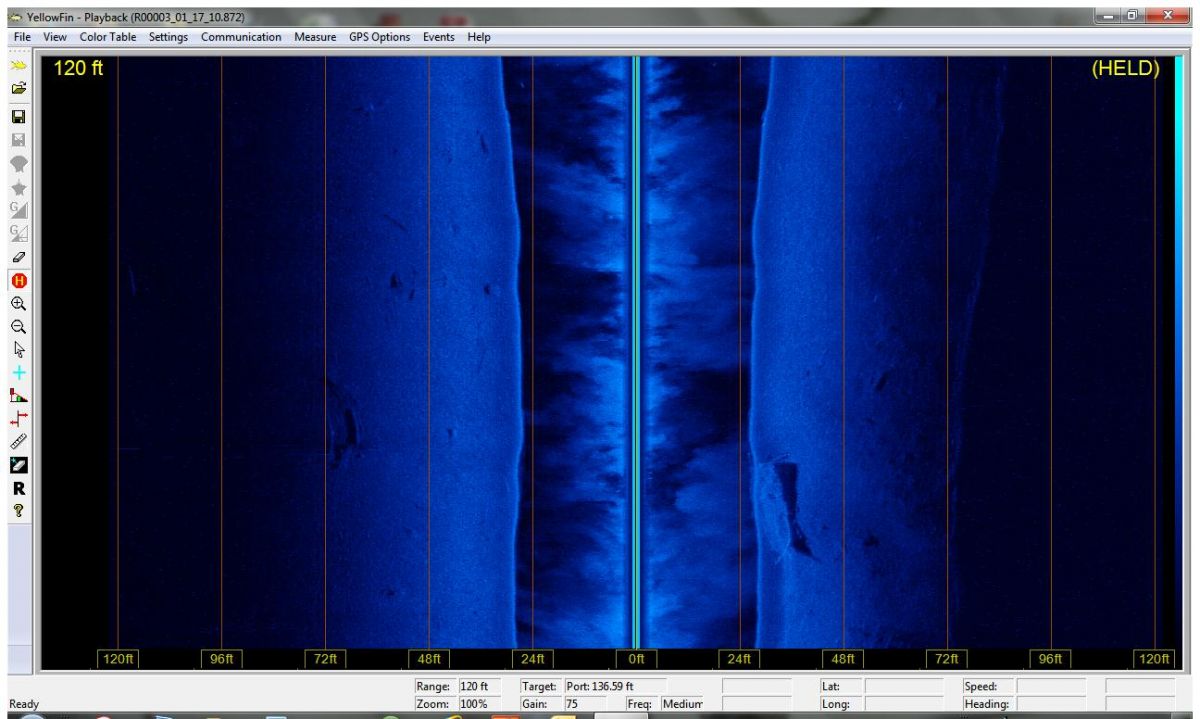Image resolution: width=1200 pixels, height=719 pixels.
Task: Toggle the red Hold button
Action: click(x=18, y=280)
